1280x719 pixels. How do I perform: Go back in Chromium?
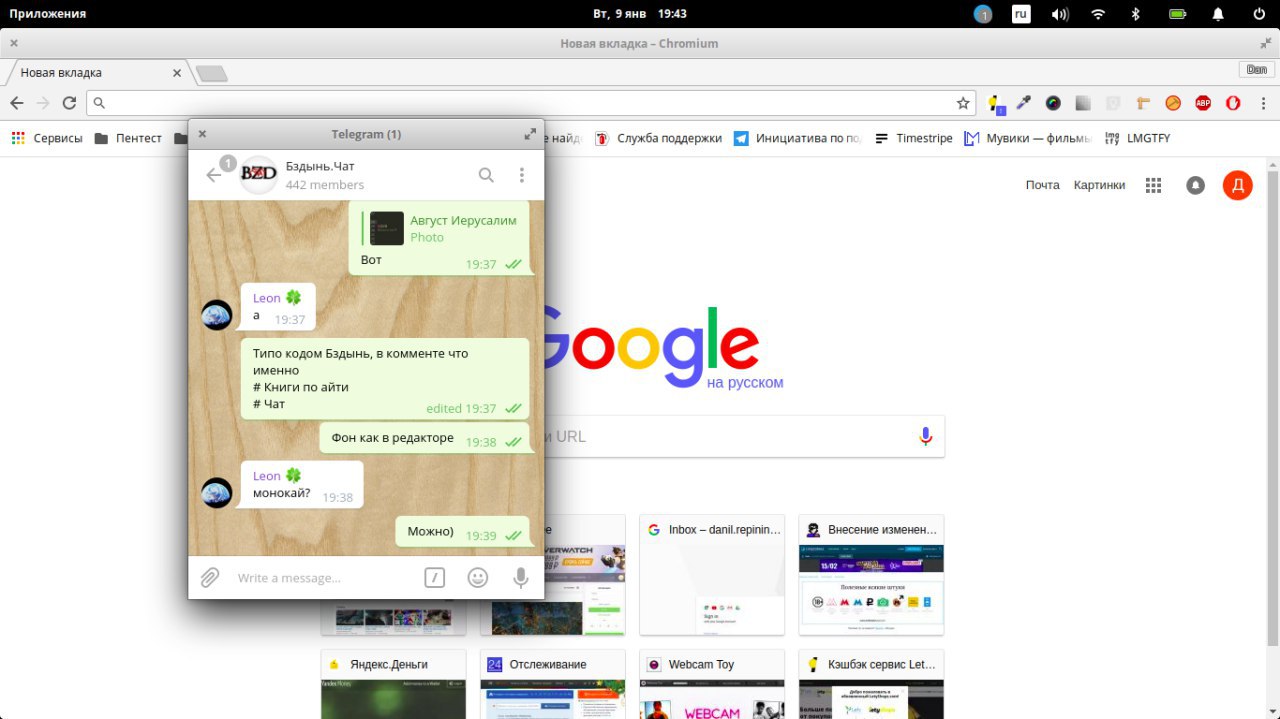click(x=17, y=103)
